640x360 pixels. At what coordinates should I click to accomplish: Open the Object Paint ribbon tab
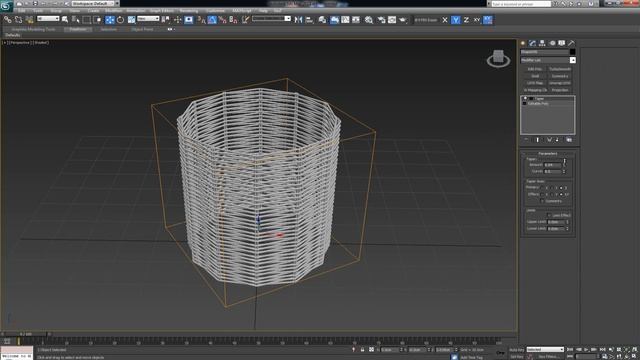click(142, 29)
